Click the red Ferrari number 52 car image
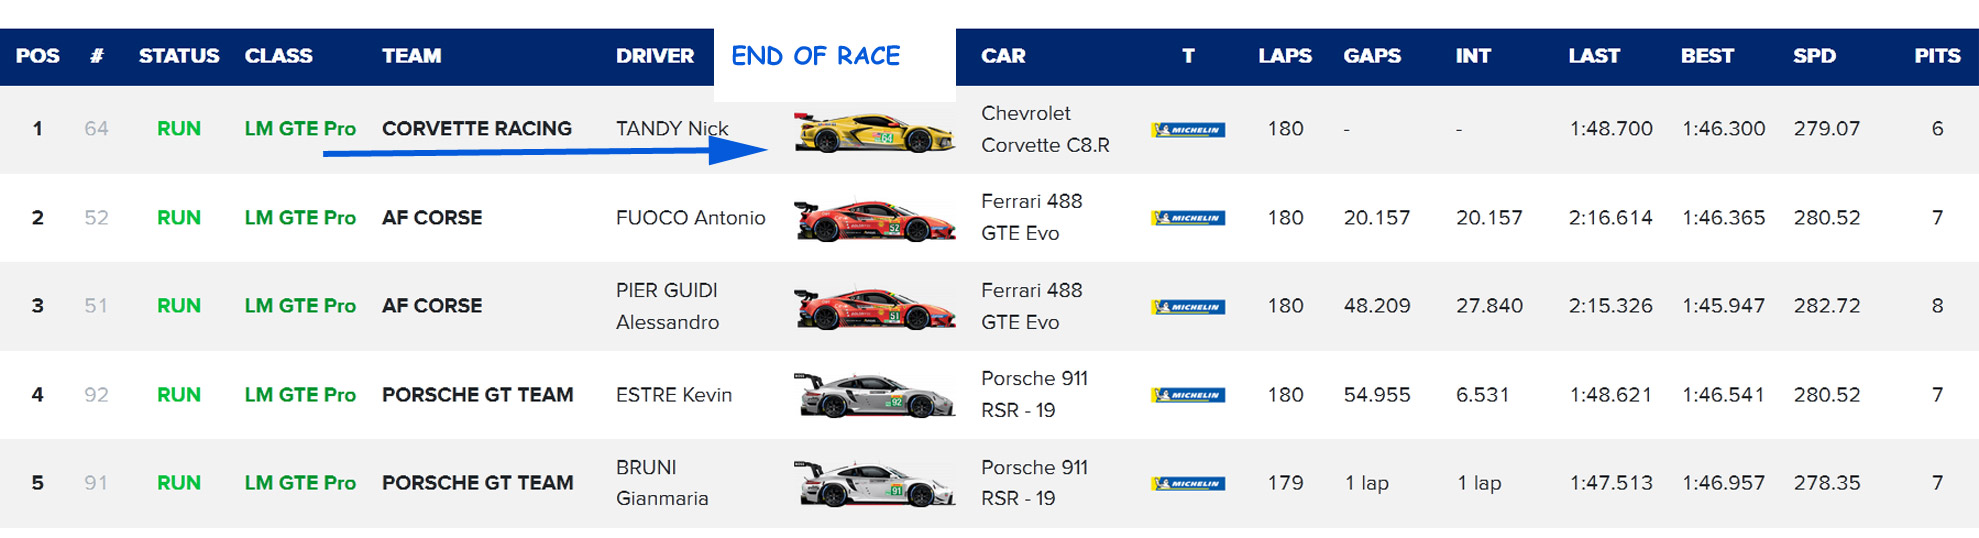Image resolution: width=1979 pixels, height=538 pixels. [874, 220]
